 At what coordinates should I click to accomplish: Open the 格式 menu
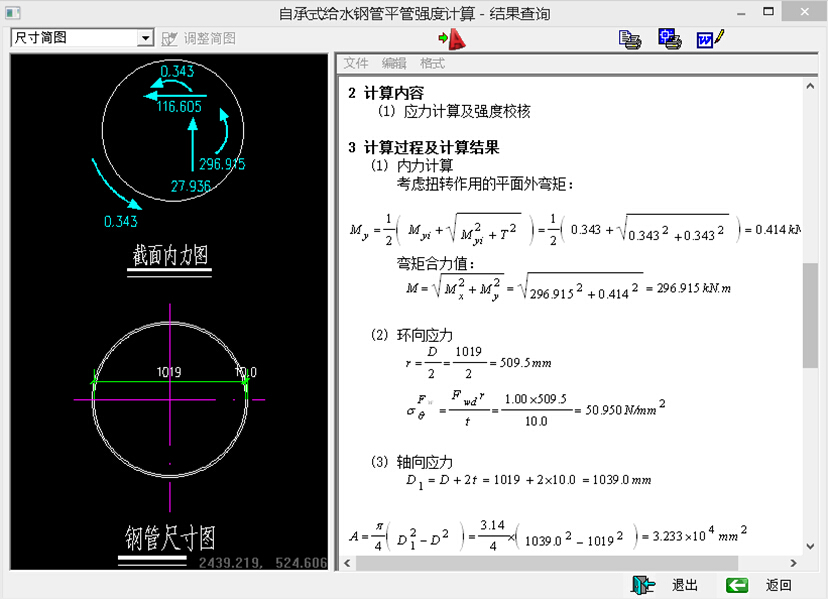[x=432, y=63]
